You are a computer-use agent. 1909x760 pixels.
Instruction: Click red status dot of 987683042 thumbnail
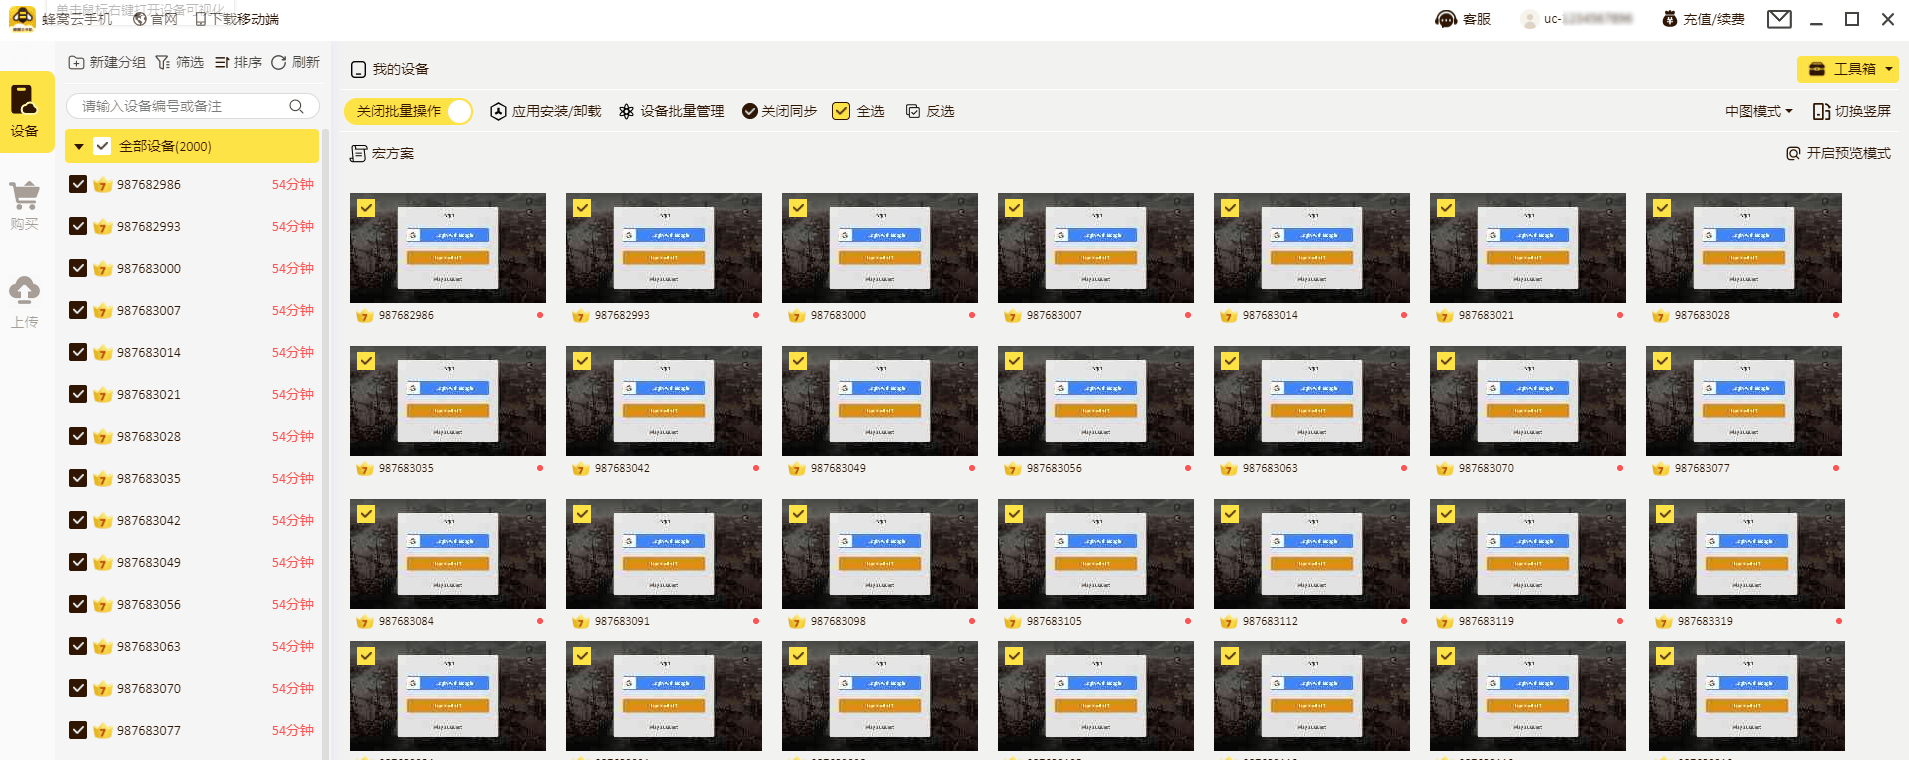point(756,468)
